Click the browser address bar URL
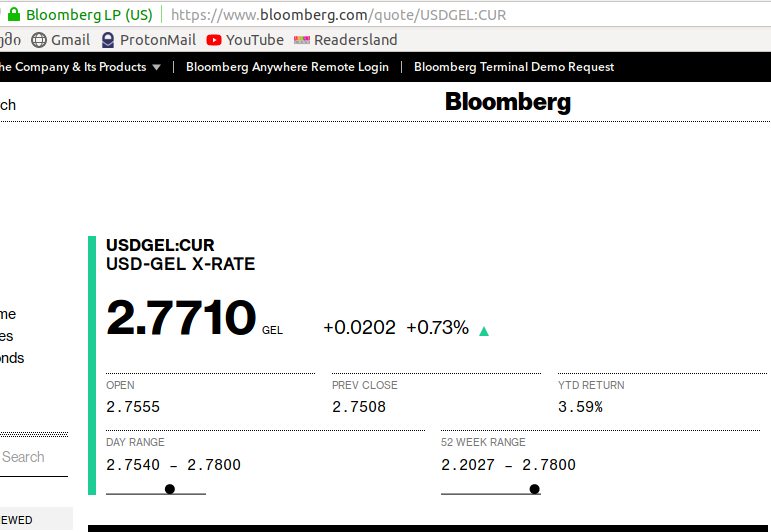This screenshot has width=771, height=532. (339, 15)
